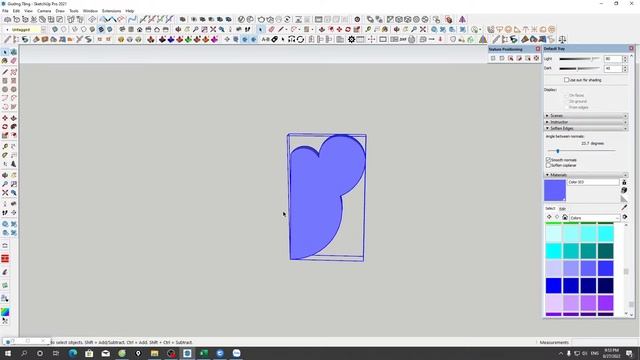Click Zoom Extents in left toolbar

click(5, 193)
